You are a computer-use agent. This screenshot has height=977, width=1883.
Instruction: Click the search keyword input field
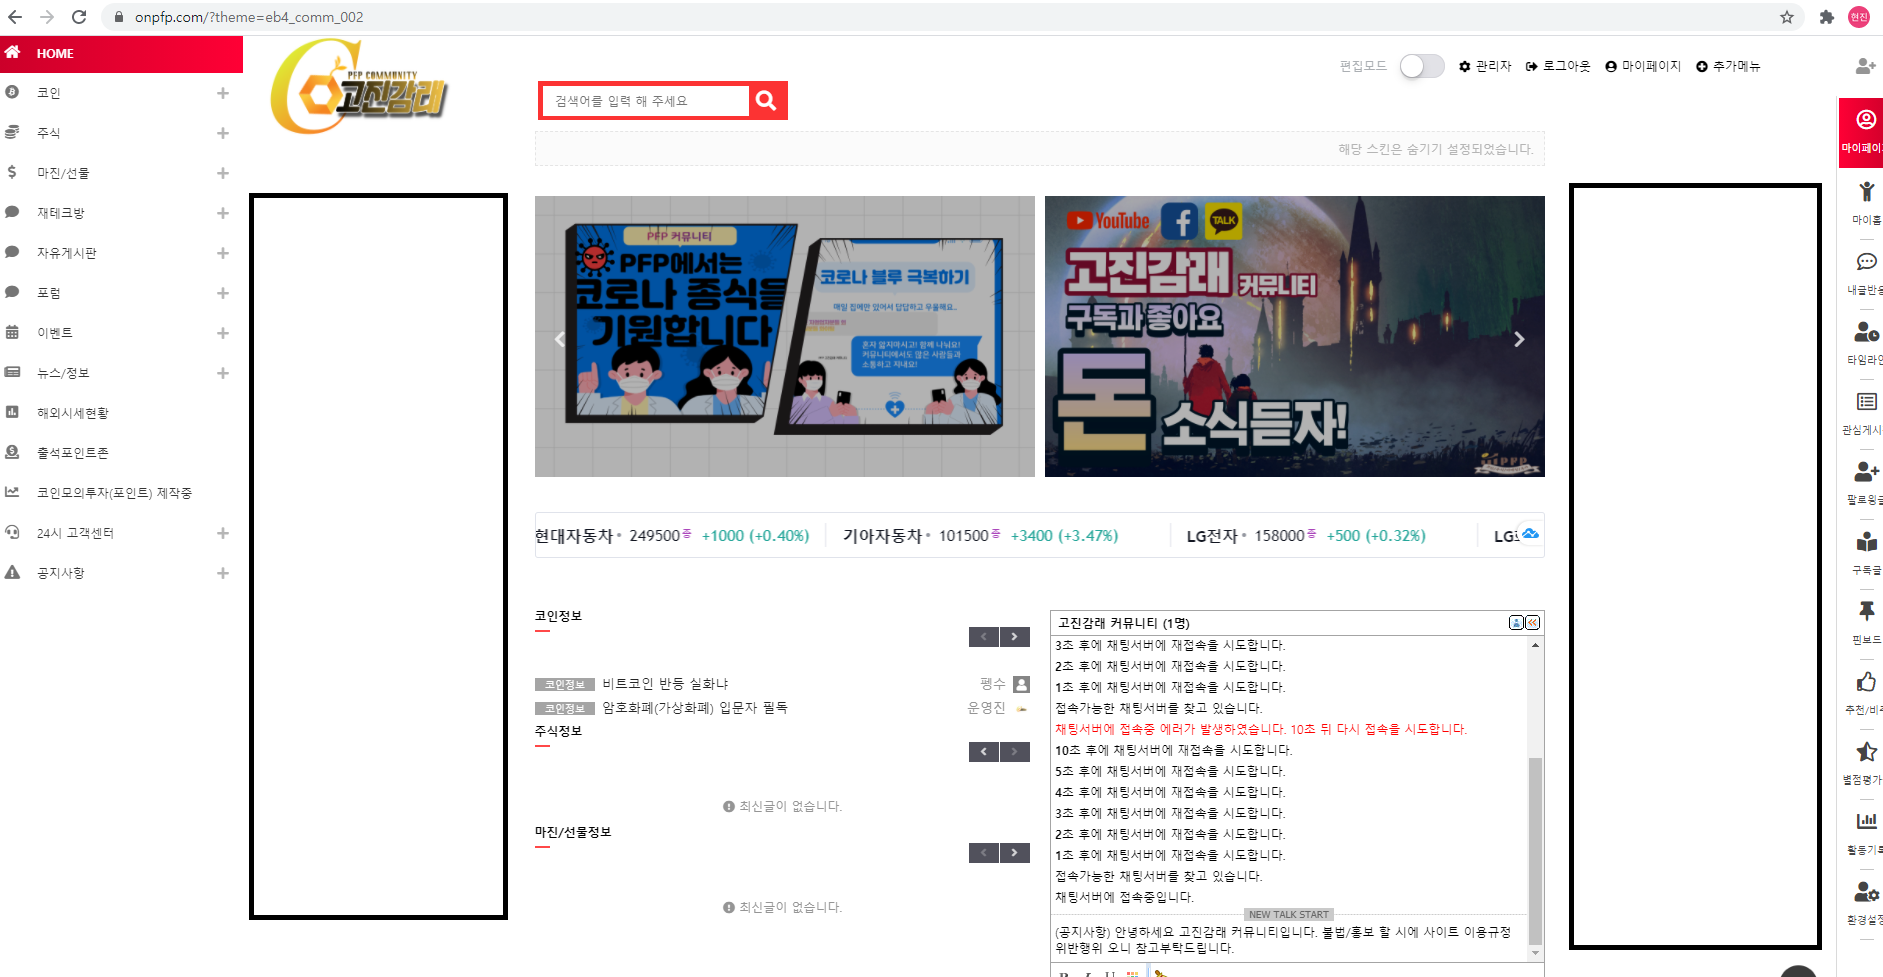(646, 100)
